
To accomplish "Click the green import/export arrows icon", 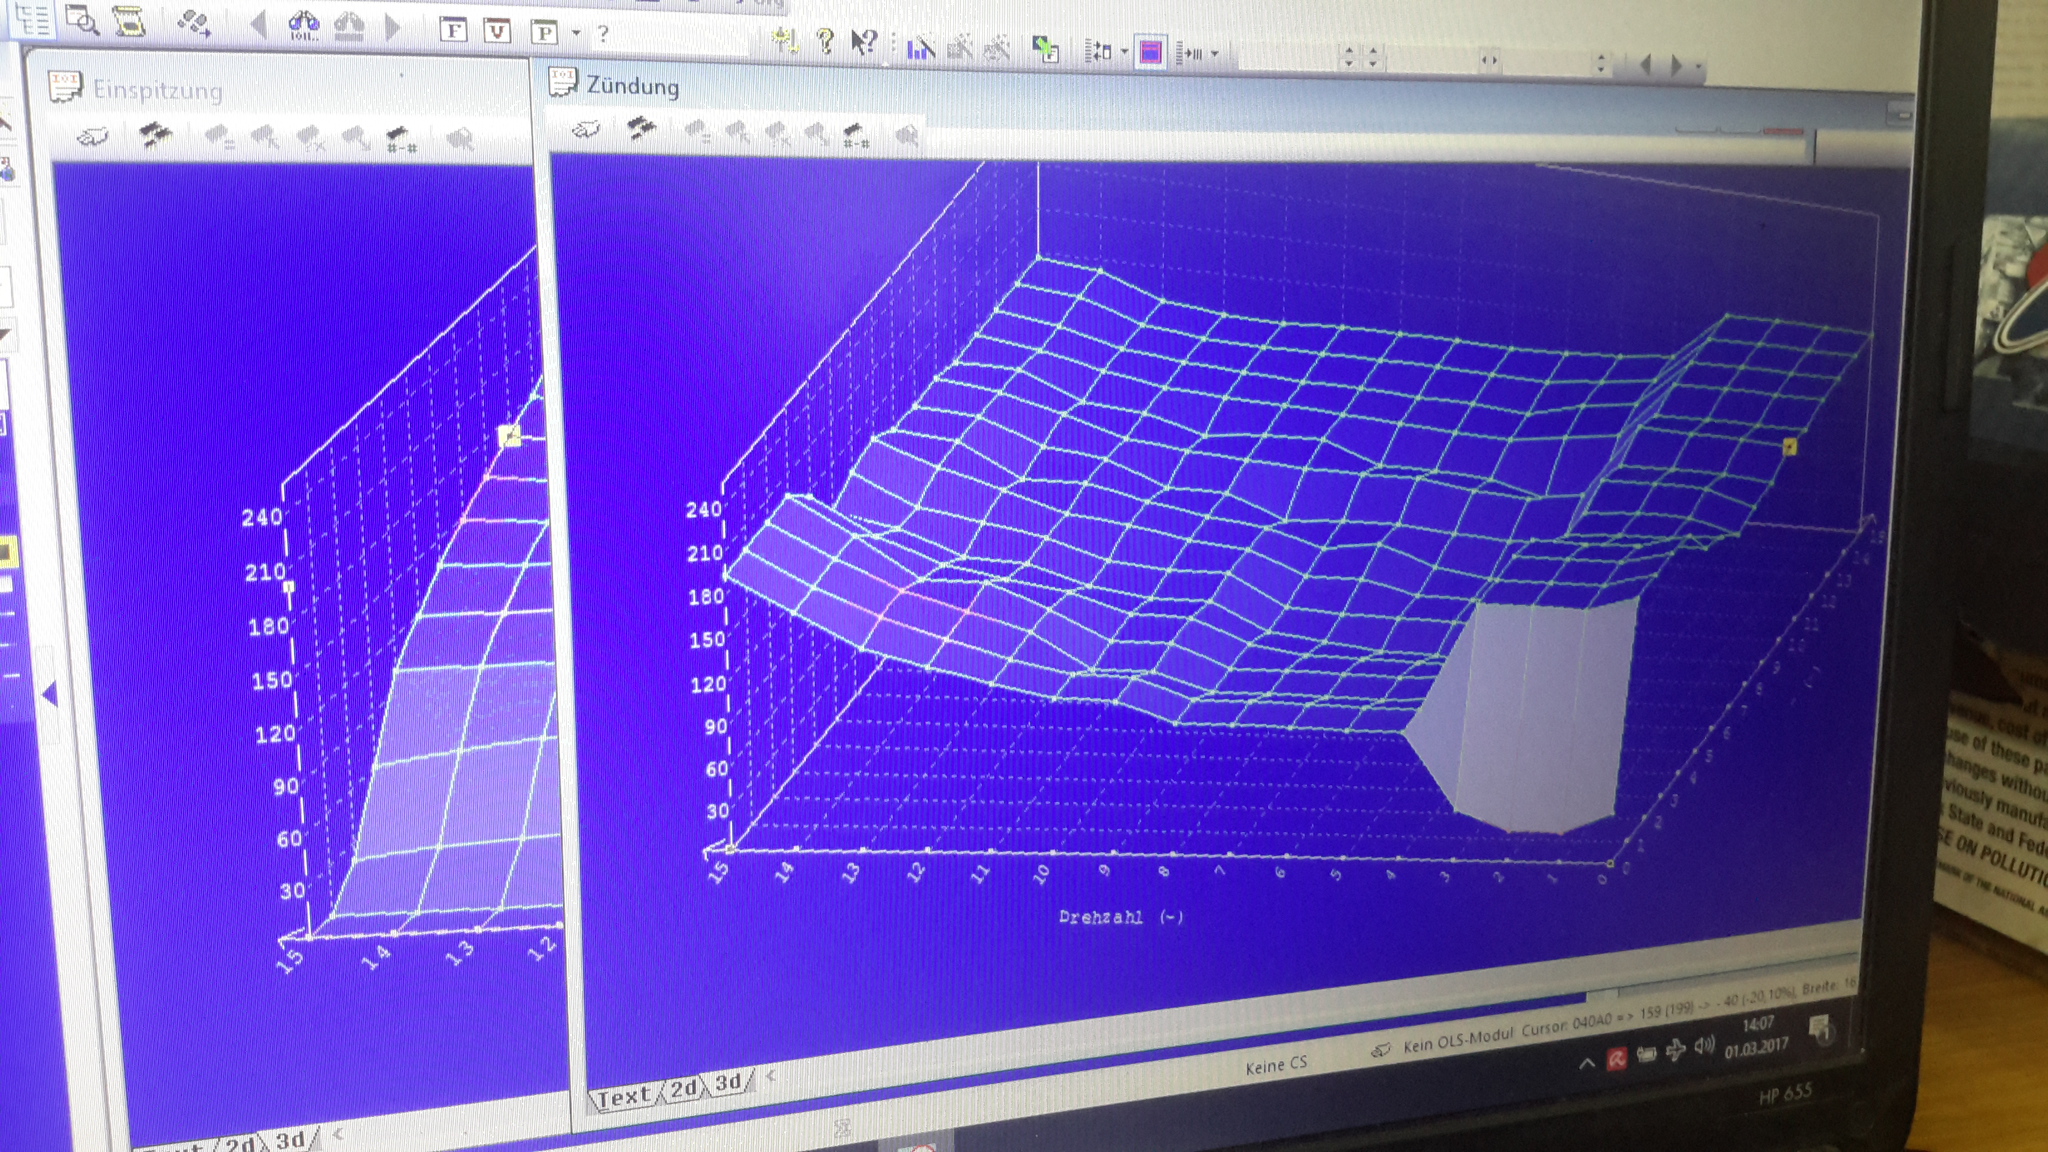I will coord(1046,49).
